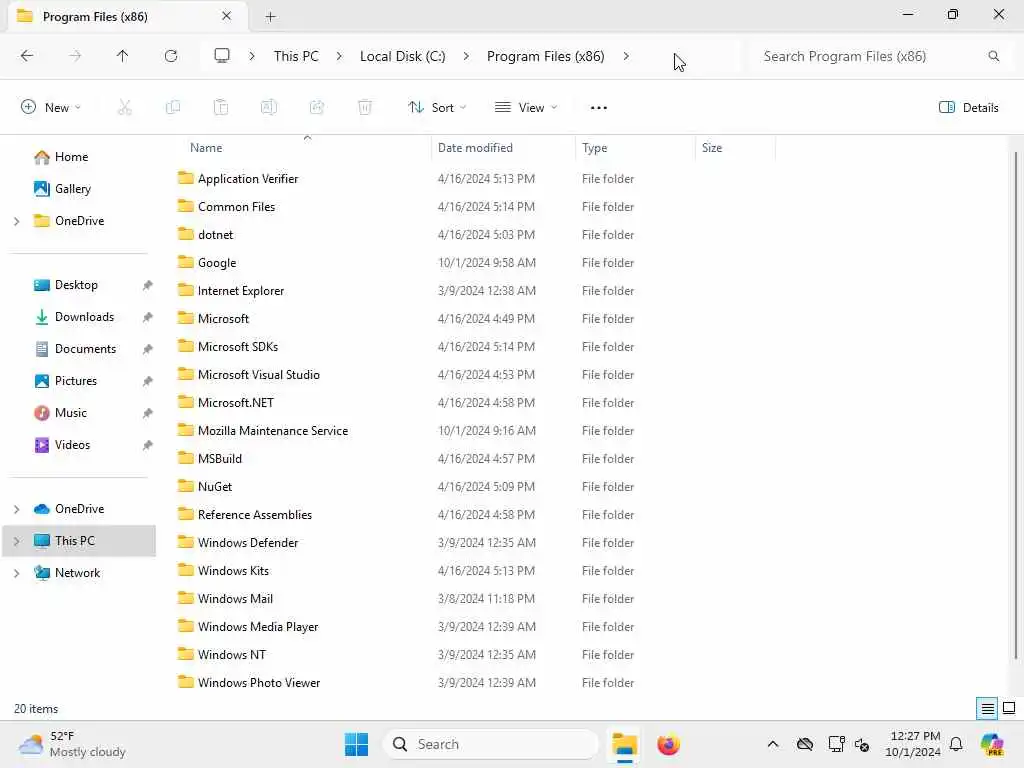Go up one folder level
1024x768 pixels.
pyautogui.click(x=122, y=56)
